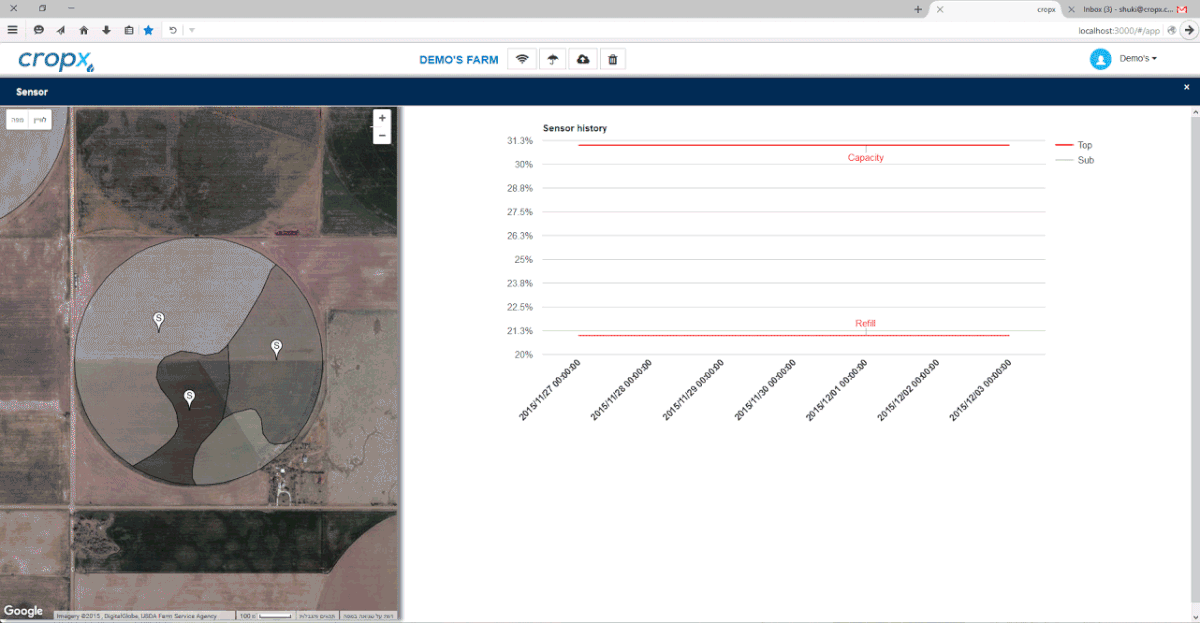Click the cloud upload icon button
The width and height of the screenshot is (1200, 623).
(x=582, y=59)
